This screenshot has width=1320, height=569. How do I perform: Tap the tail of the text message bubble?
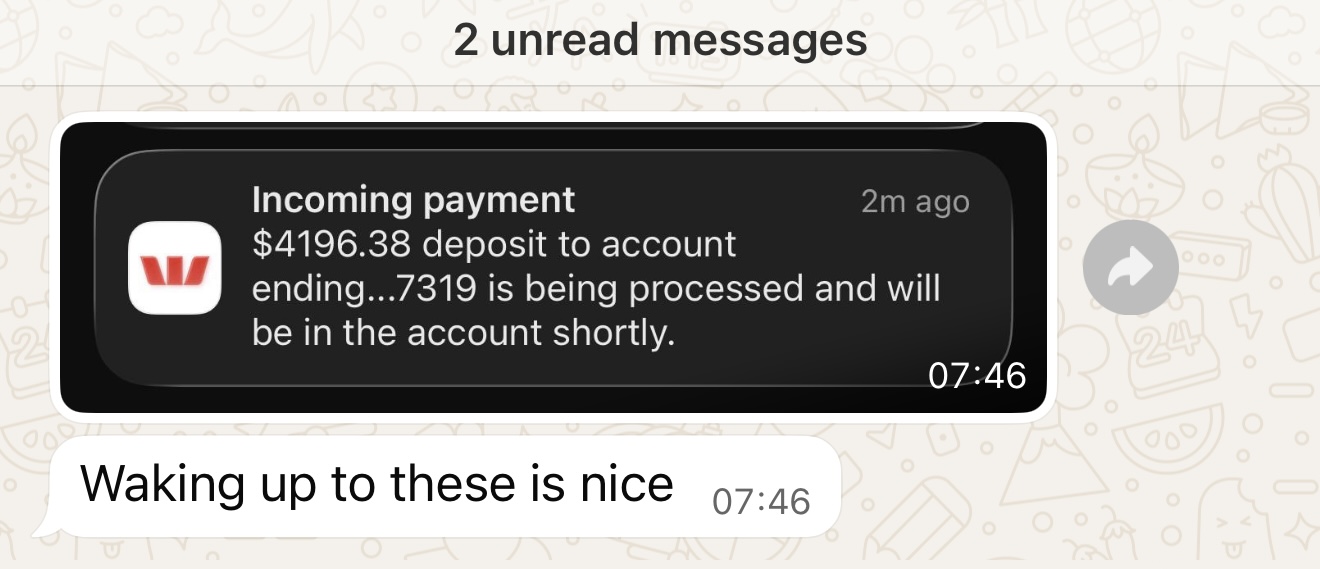tap(42, 525)
